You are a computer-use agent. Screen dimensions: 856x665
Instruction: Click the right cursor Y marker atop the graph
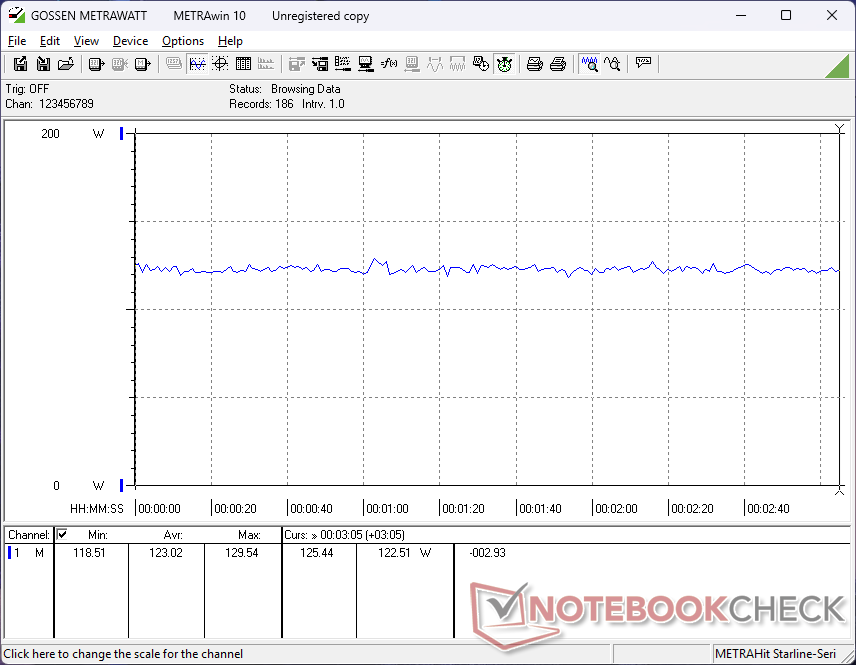[x=840, y=128]
